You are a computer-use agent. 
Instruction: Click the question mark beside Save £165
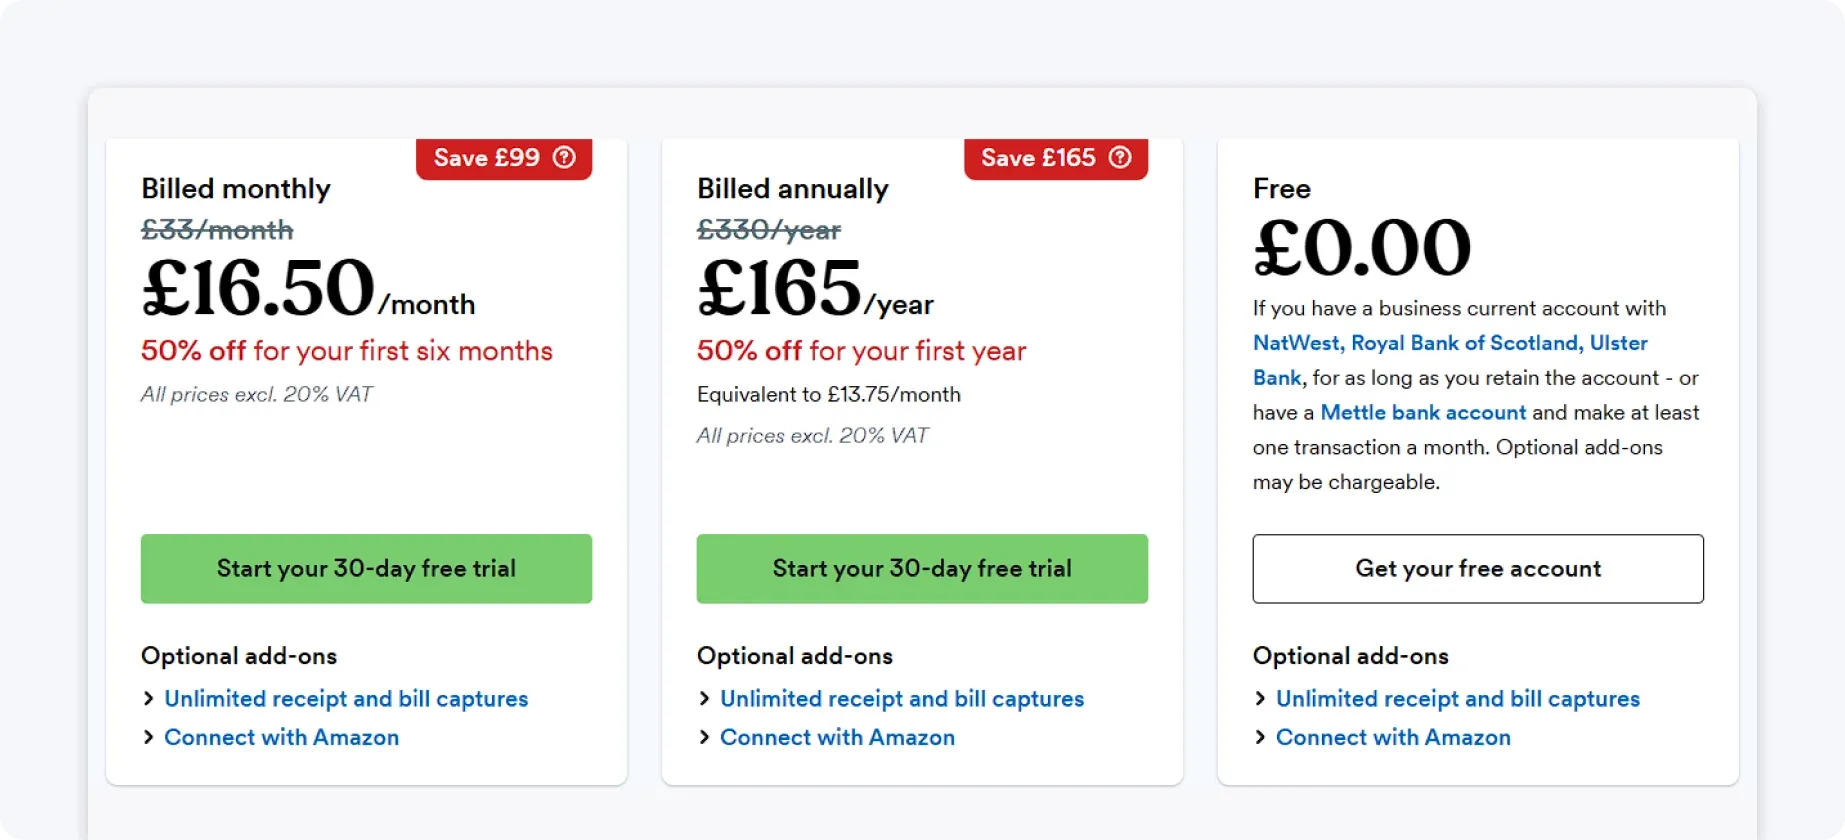click(1119, 158)
